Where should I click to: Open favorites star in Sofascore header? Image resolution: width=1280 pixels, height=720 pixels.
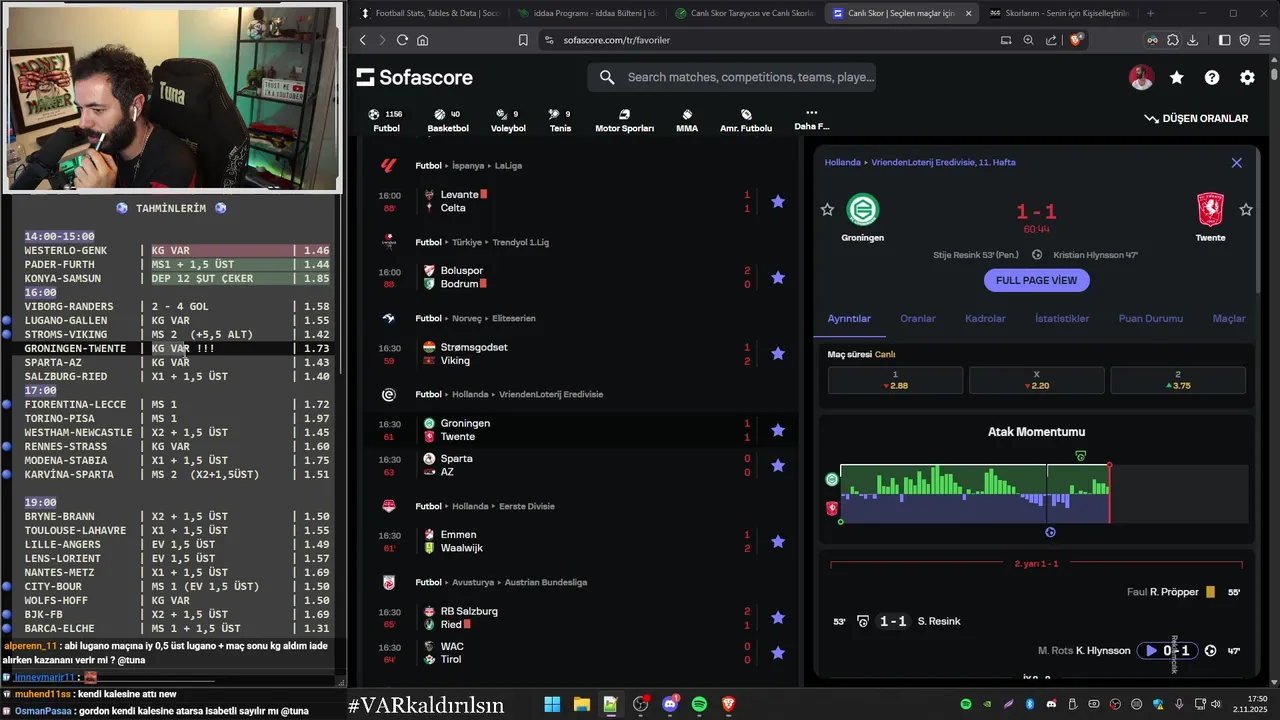[x=1177, y=77]
